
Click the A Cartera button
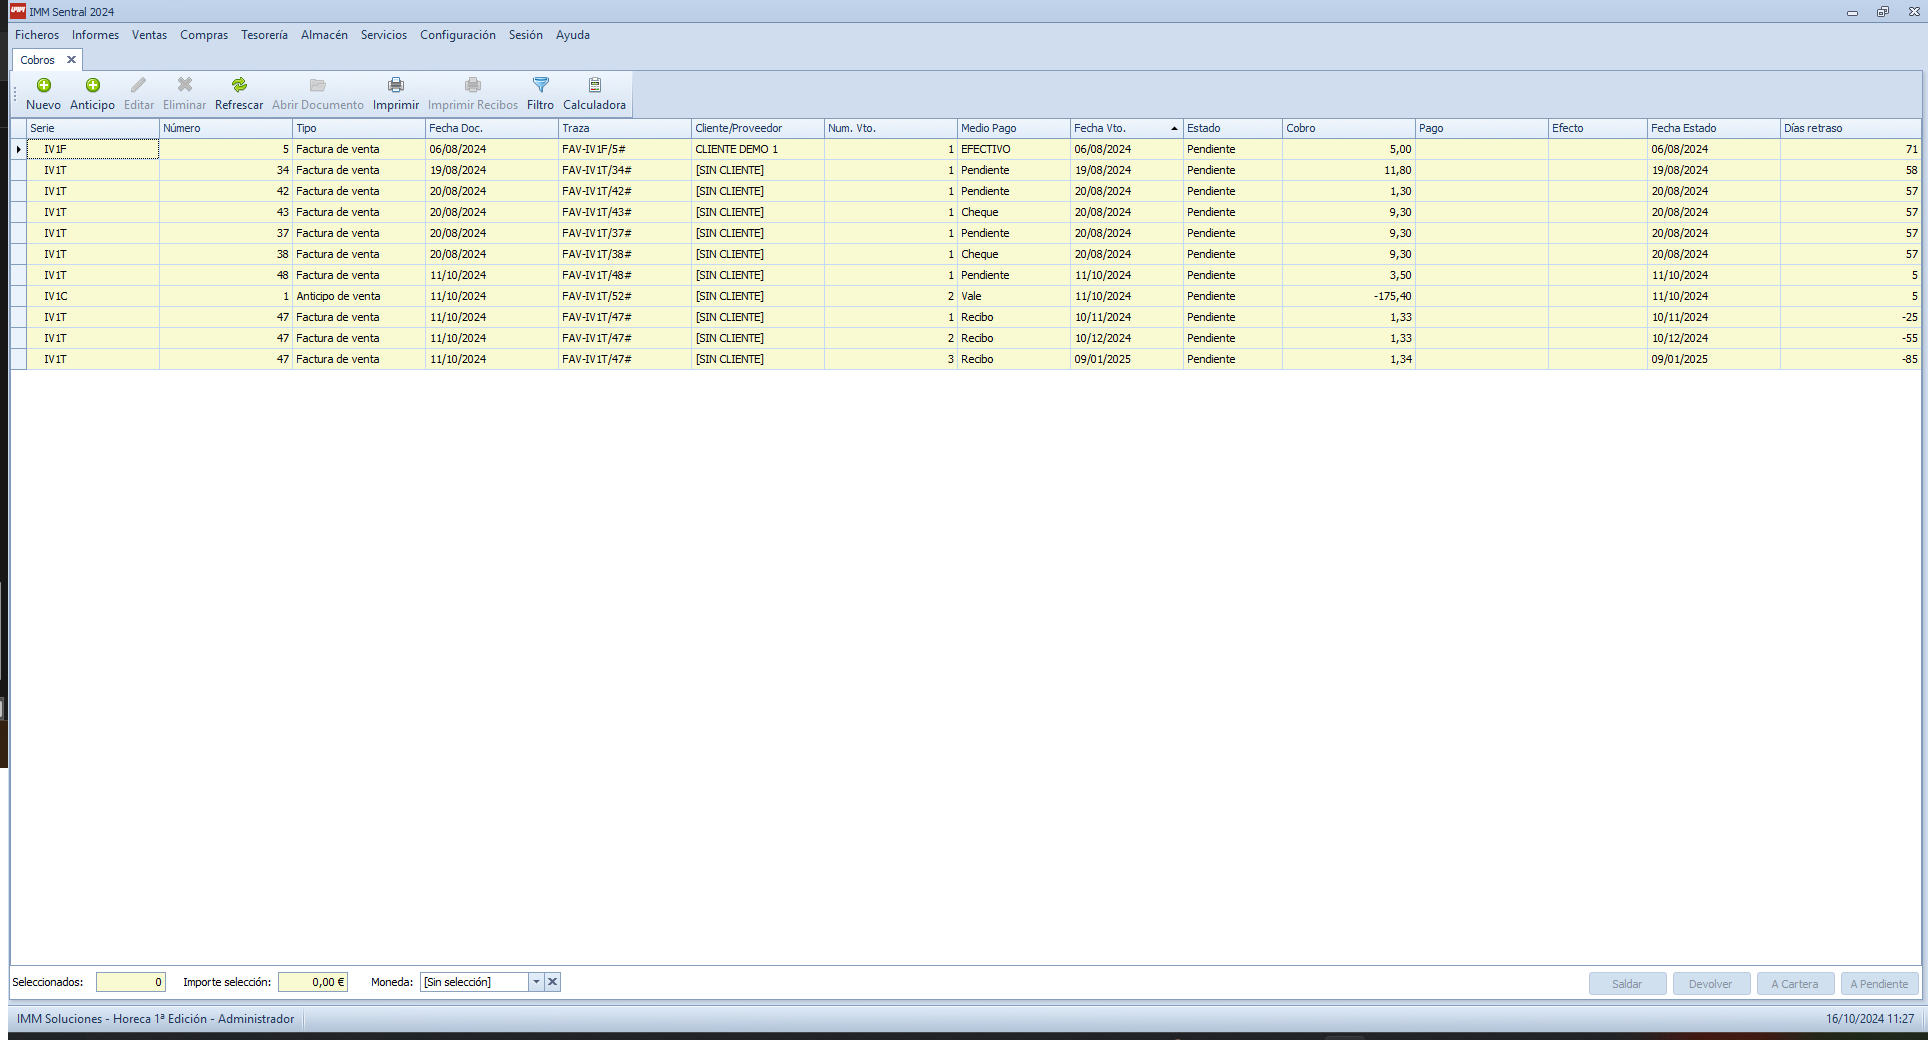[x=1795, y=984]
